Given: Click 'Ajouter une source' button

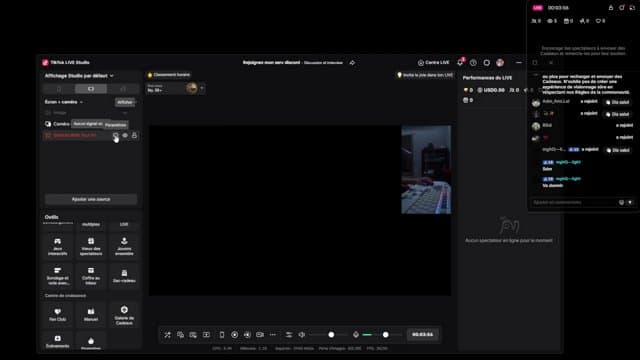Looking at the screenshot, I should (91, 199).
